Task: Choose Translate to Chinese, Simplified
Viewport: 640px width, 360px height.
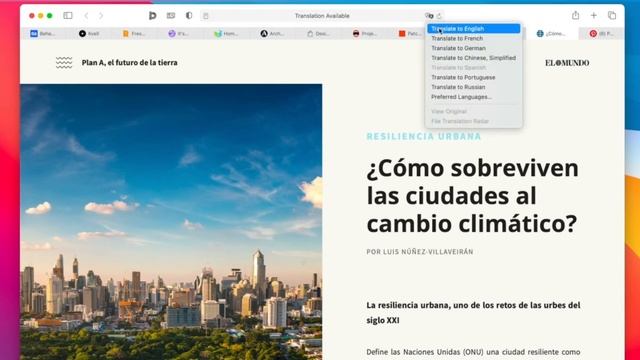Action: 473,58
